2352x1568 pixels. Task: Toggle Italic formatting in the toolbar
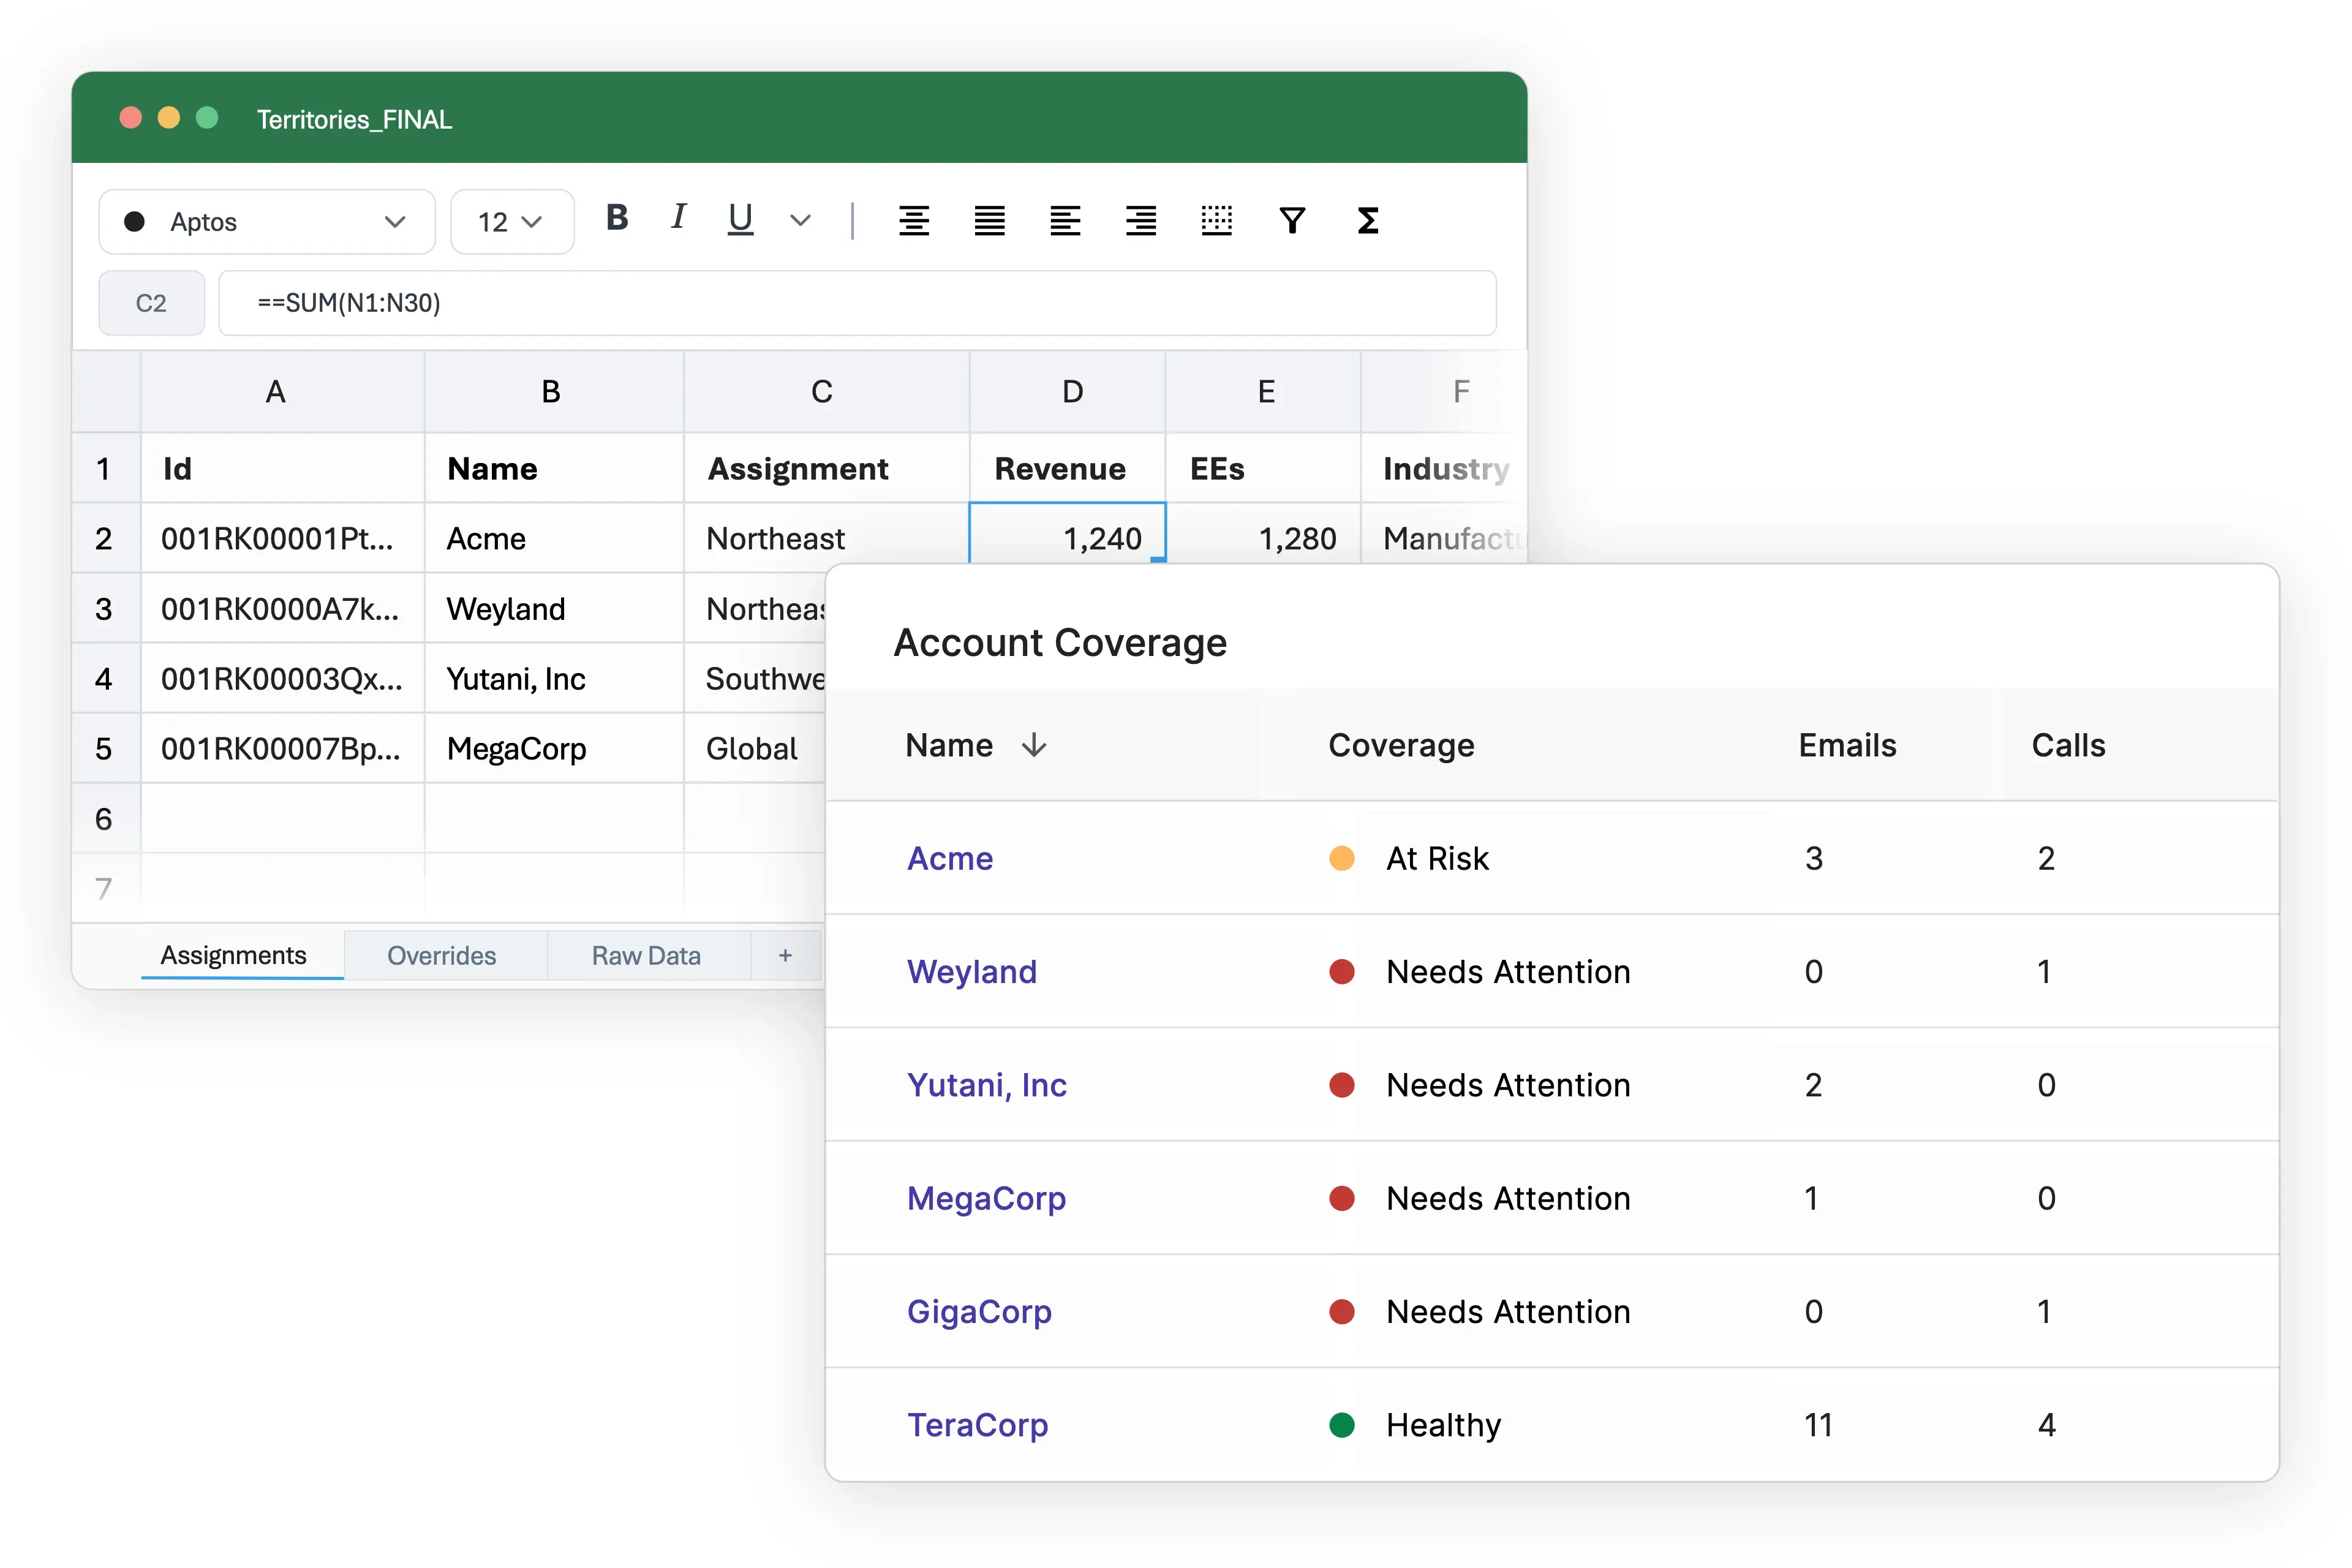click(678, 217)
